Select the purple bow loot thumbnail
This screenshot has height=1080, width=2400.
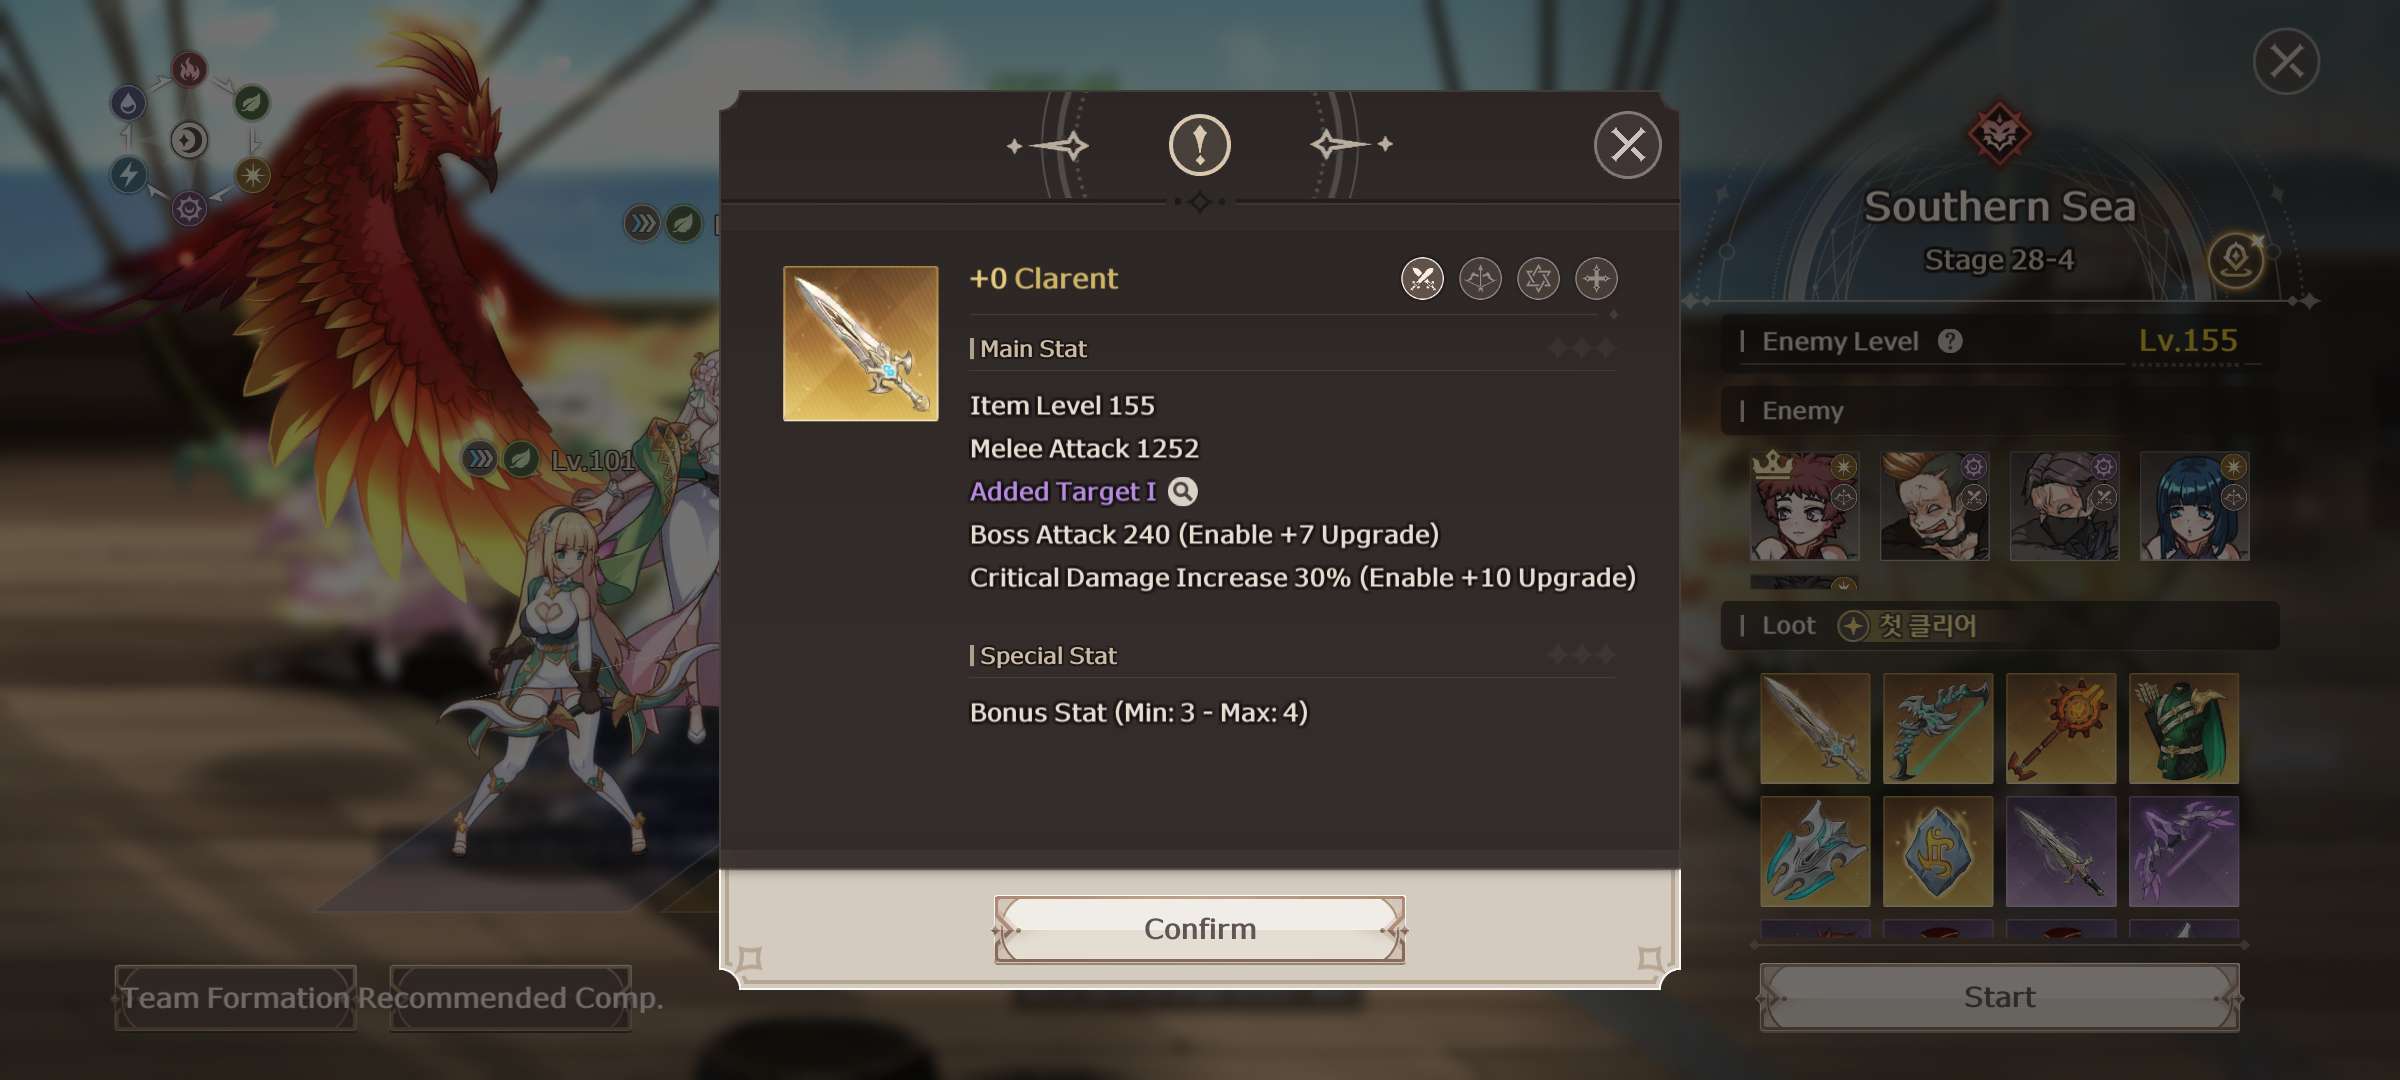coord(2183,851)
